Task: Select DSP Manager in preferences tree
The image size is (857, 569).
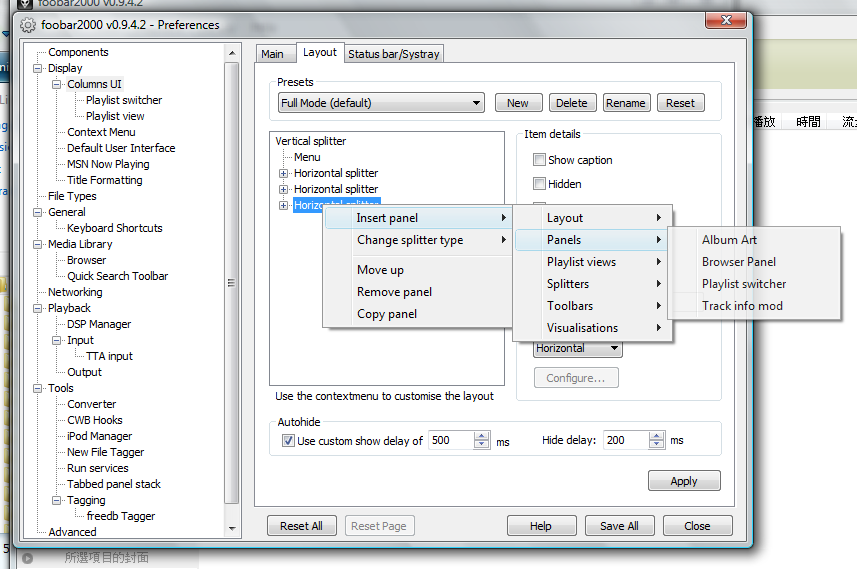Action: pos(99,324)
